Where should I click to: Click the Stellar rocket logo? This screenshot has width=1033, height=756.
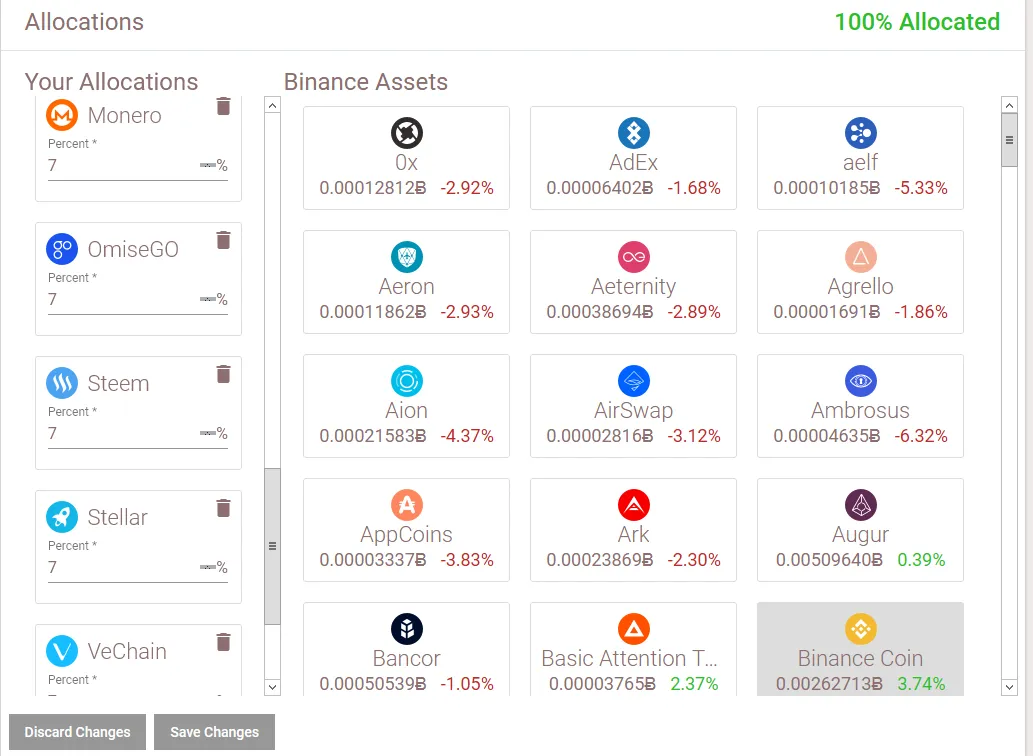point(62,517)
